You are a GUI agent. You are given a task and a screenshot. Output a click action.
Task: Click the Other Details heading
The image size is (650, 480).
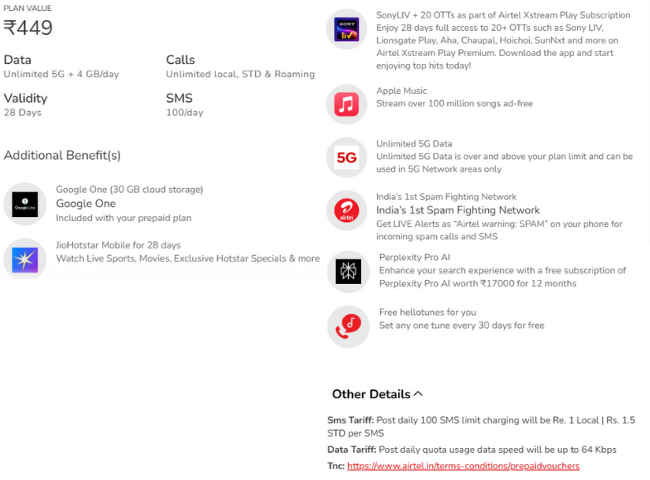tap(371, 394)
